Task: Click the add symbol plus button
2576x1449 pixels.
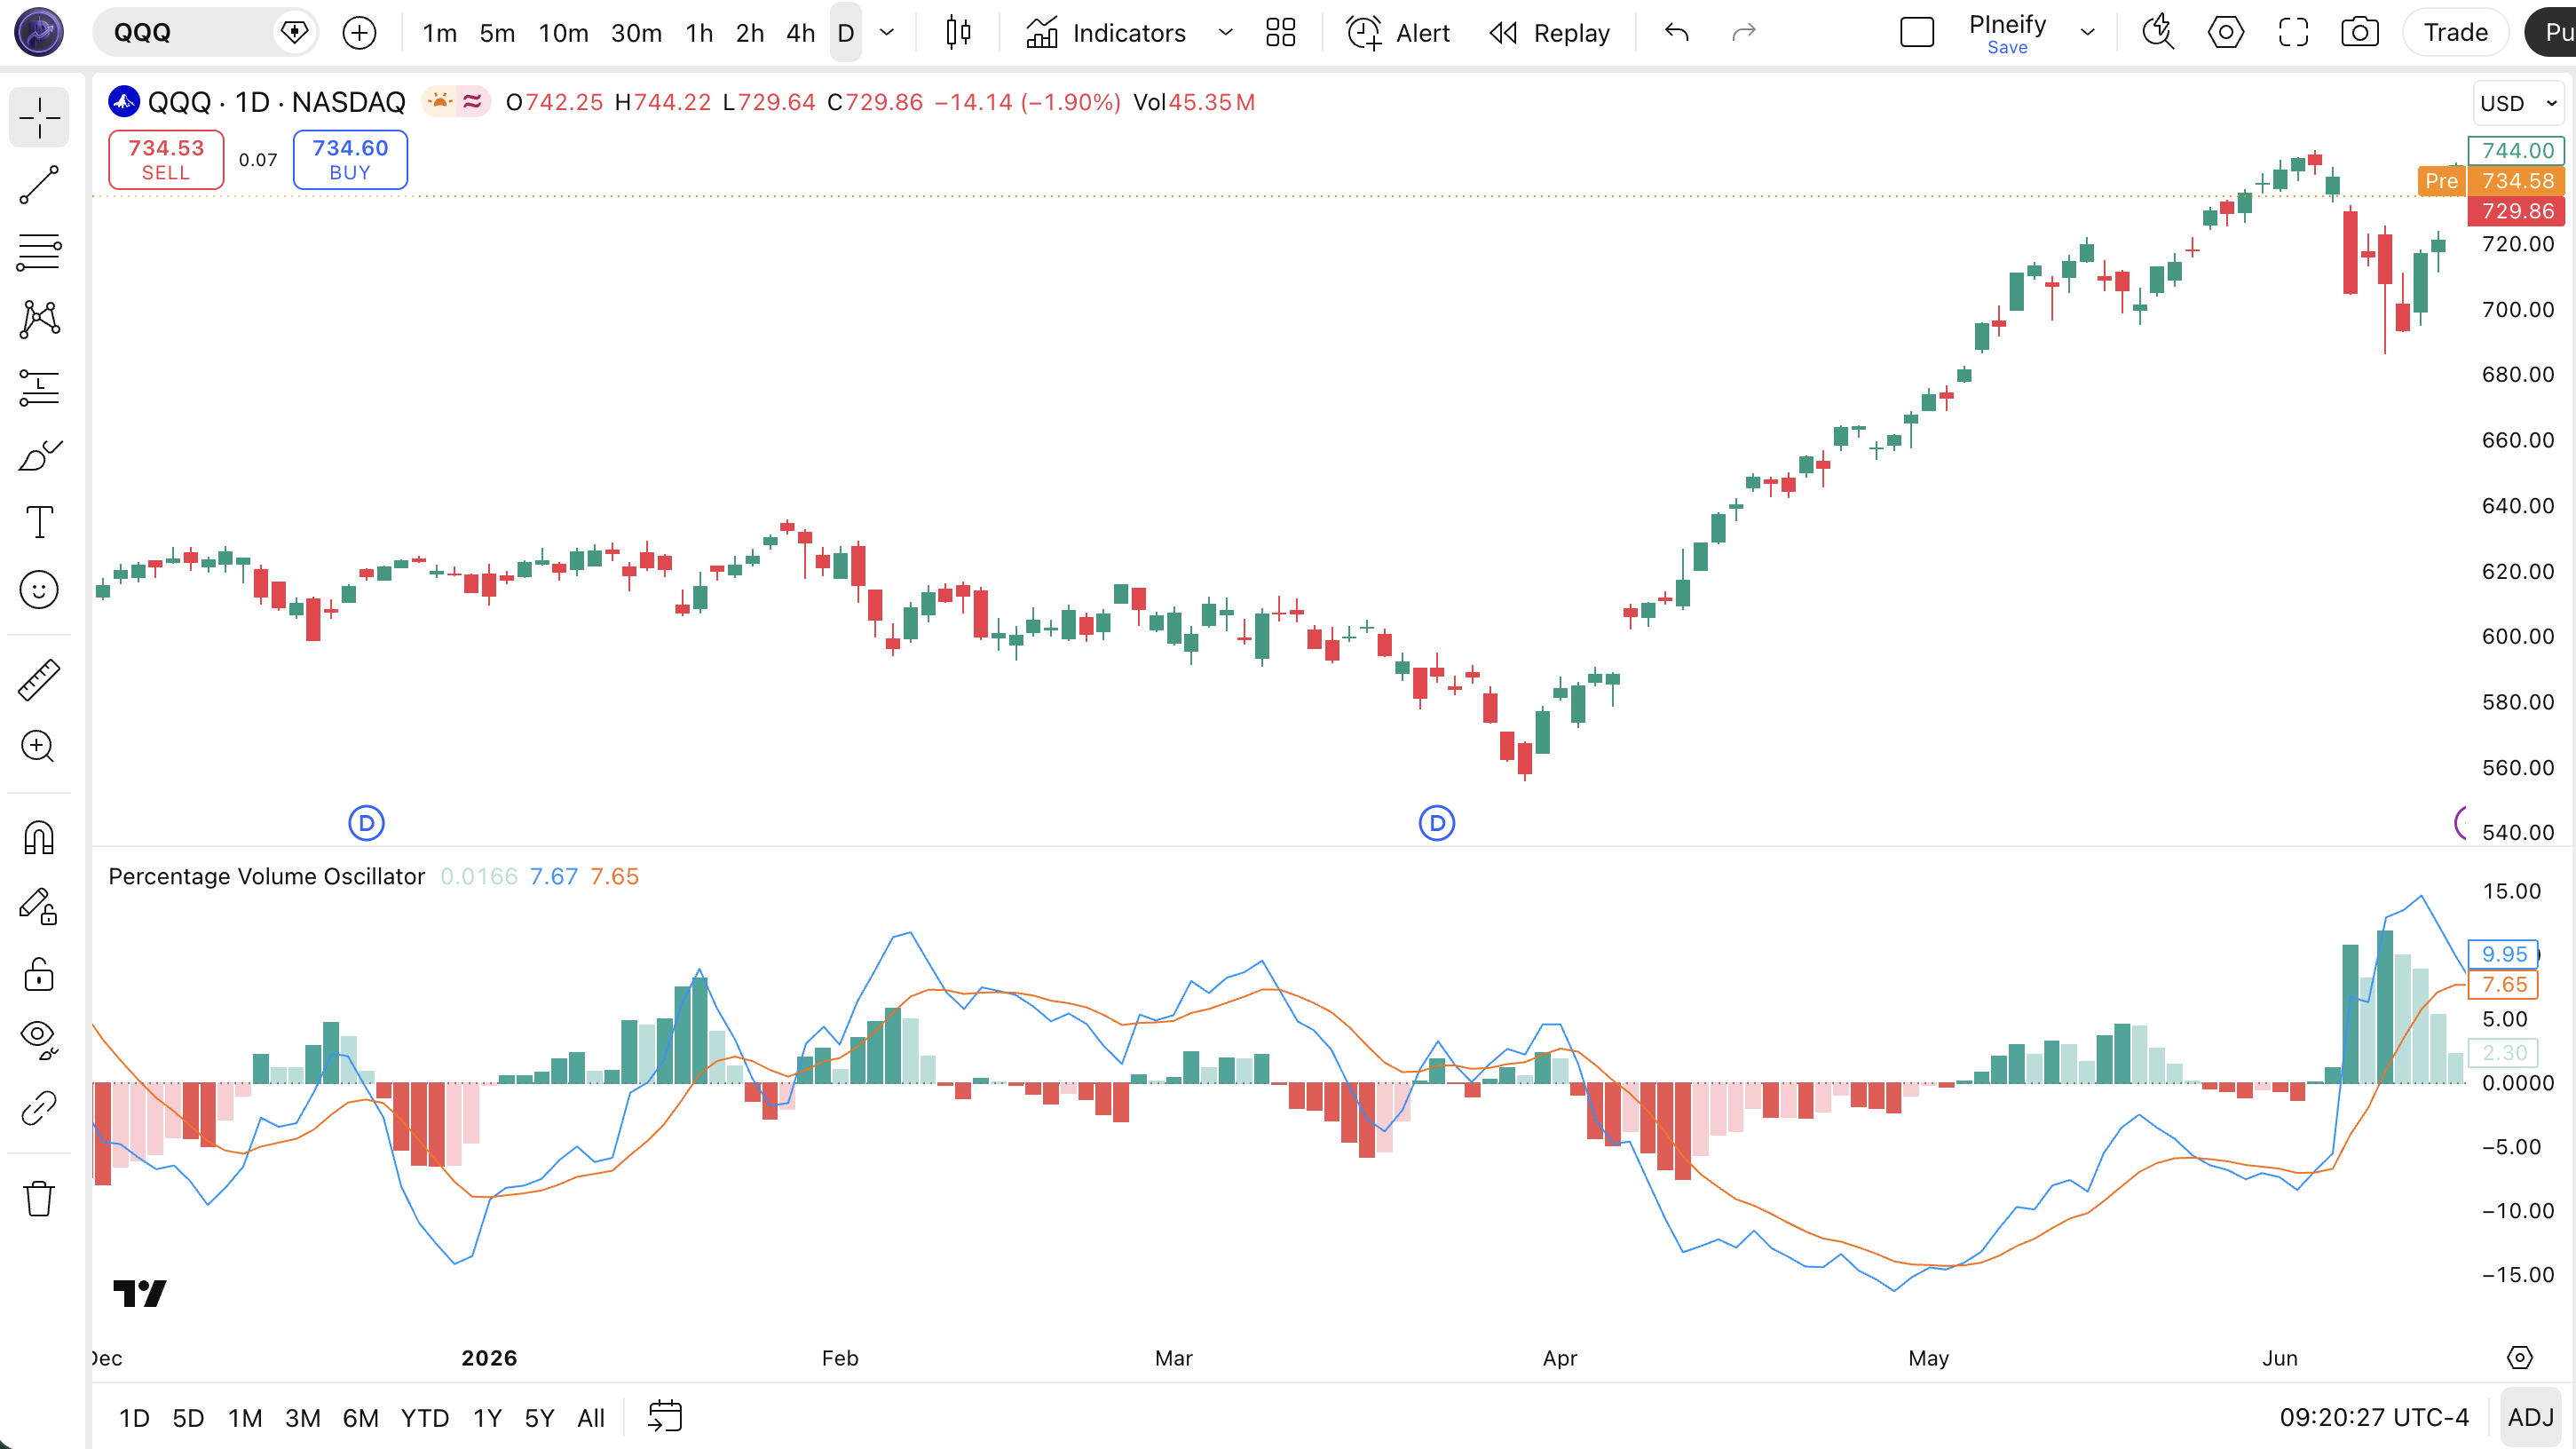Action: coord(359,33)
